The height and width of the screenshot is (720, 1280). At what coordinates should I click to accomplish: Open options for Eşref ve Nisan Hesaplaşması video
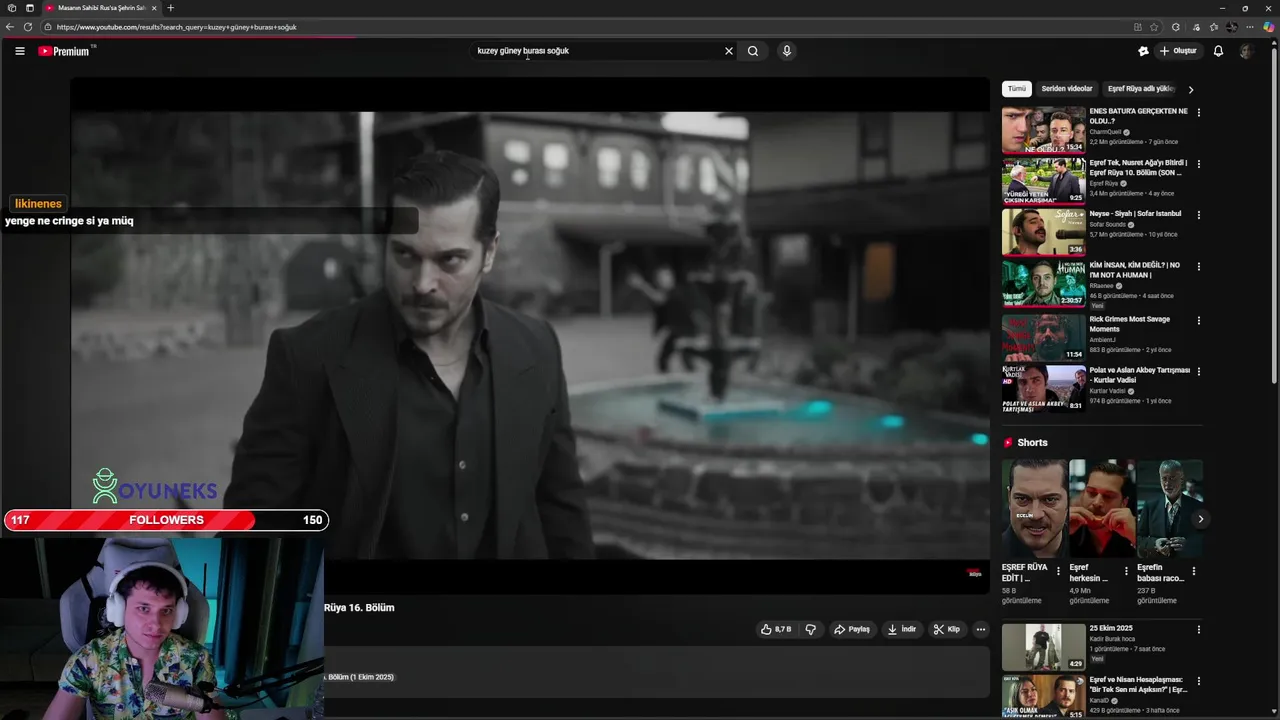click(x=1199, y=681)
